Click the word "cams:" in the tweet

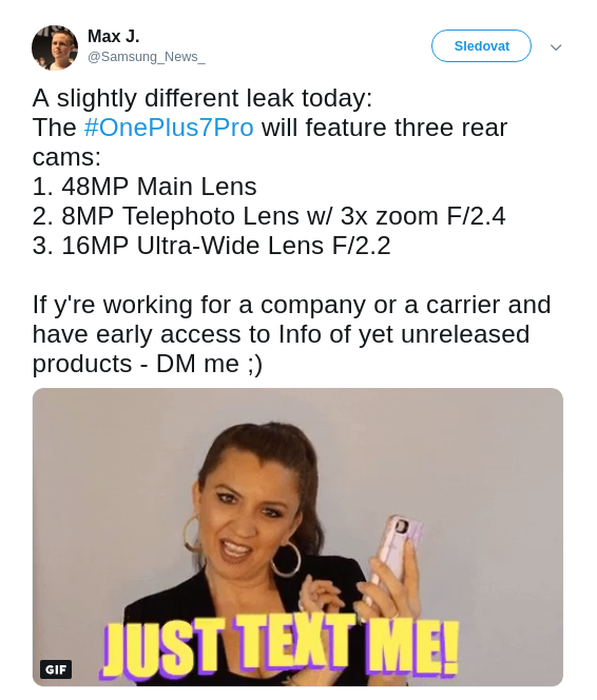(x=67, y=157)
